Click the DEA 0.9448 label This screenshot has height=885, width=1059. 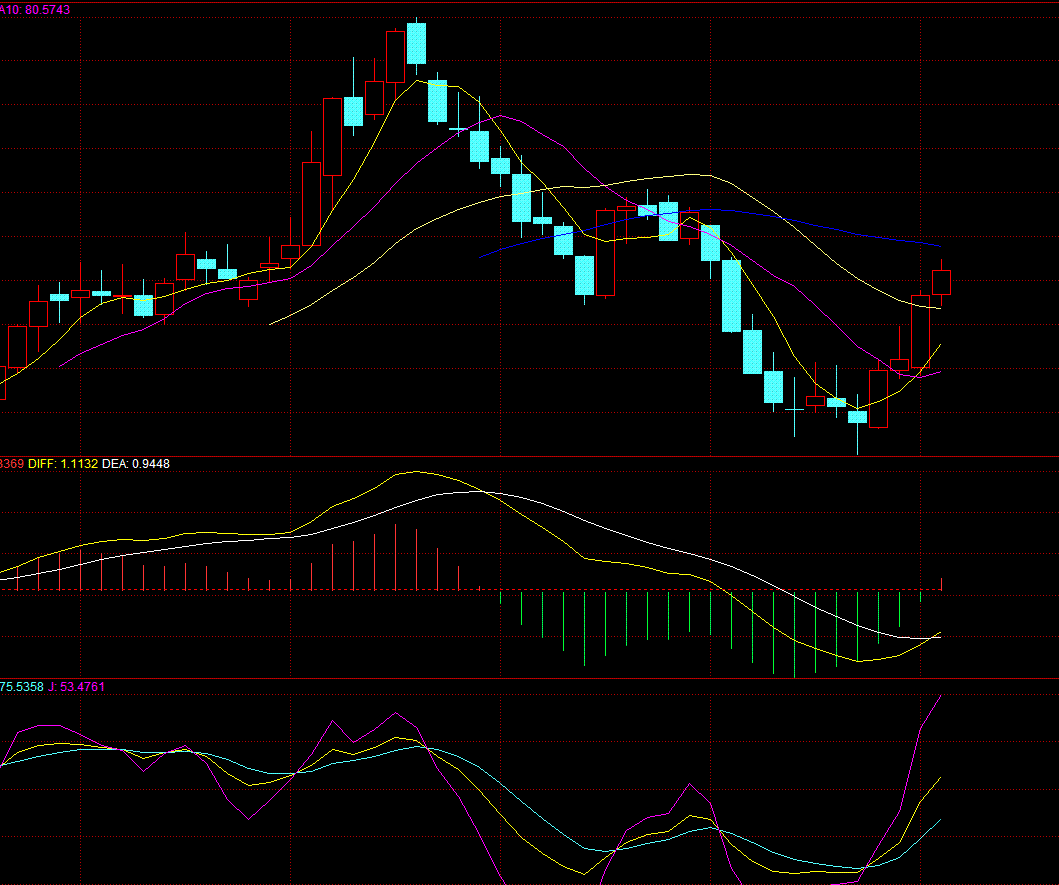[137, 463]
